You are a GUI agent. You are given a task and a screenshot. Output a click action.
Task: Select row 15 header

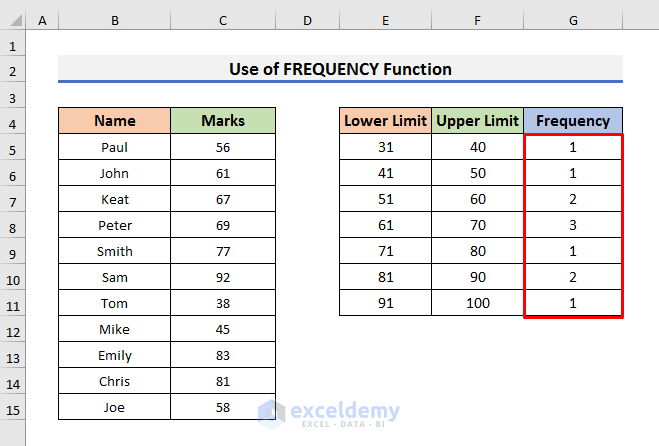[13, 410]
